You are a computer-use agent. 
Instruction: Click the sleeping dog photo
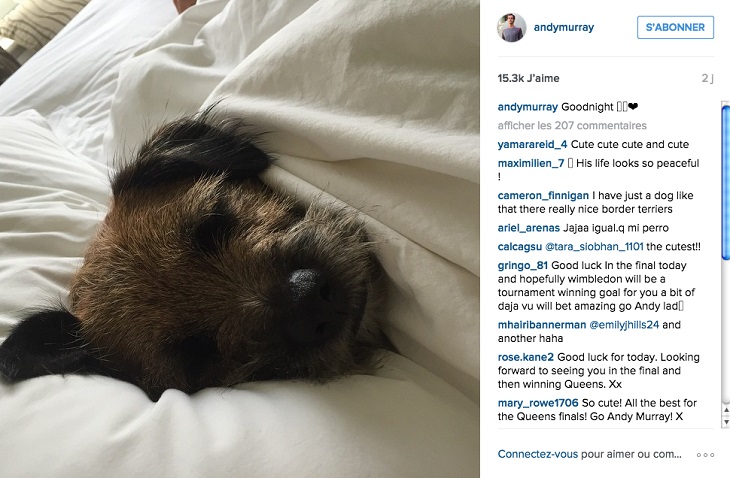point(240,239)
